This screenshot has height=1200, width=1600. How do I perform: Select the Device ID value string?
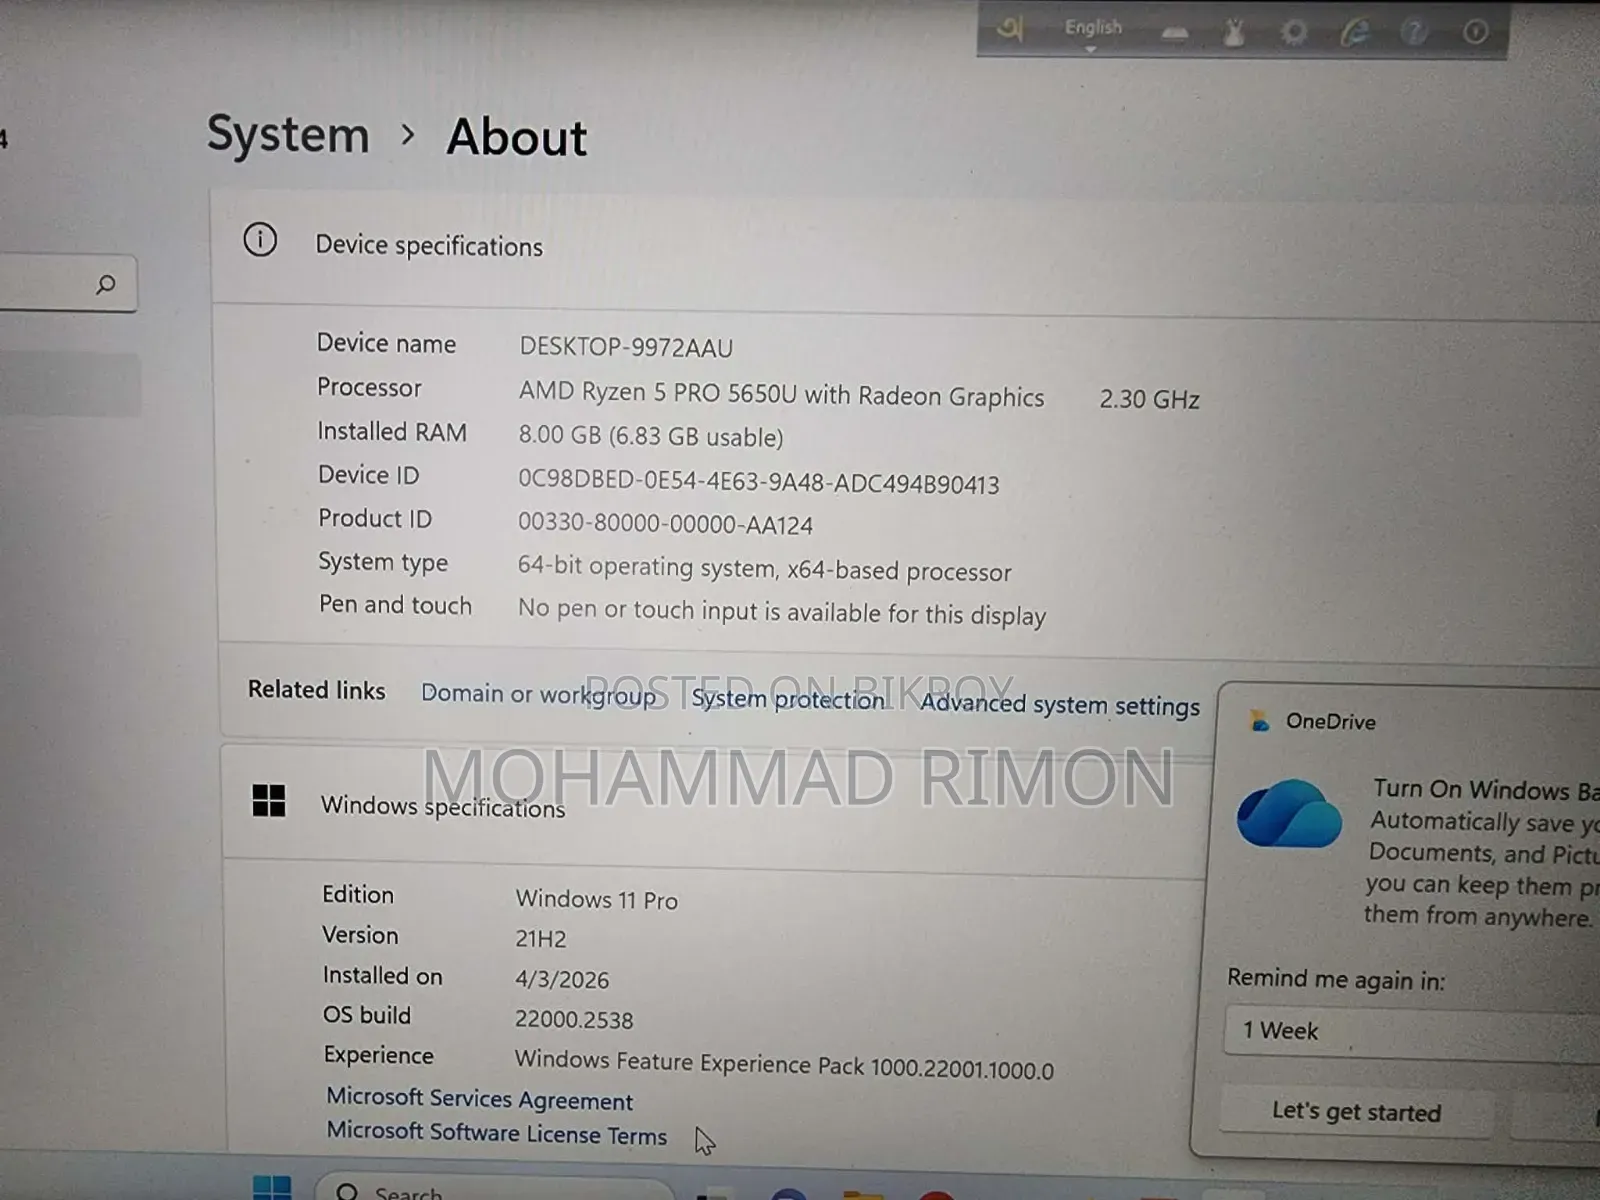point(758,481)
